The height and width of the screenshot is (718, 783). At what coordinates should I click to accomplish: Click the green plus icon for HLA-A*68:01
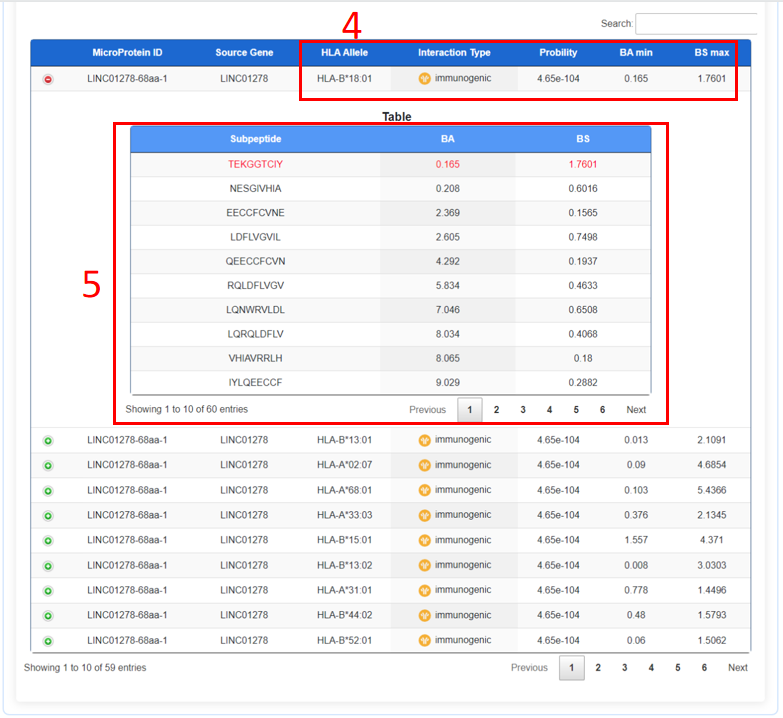48,491
